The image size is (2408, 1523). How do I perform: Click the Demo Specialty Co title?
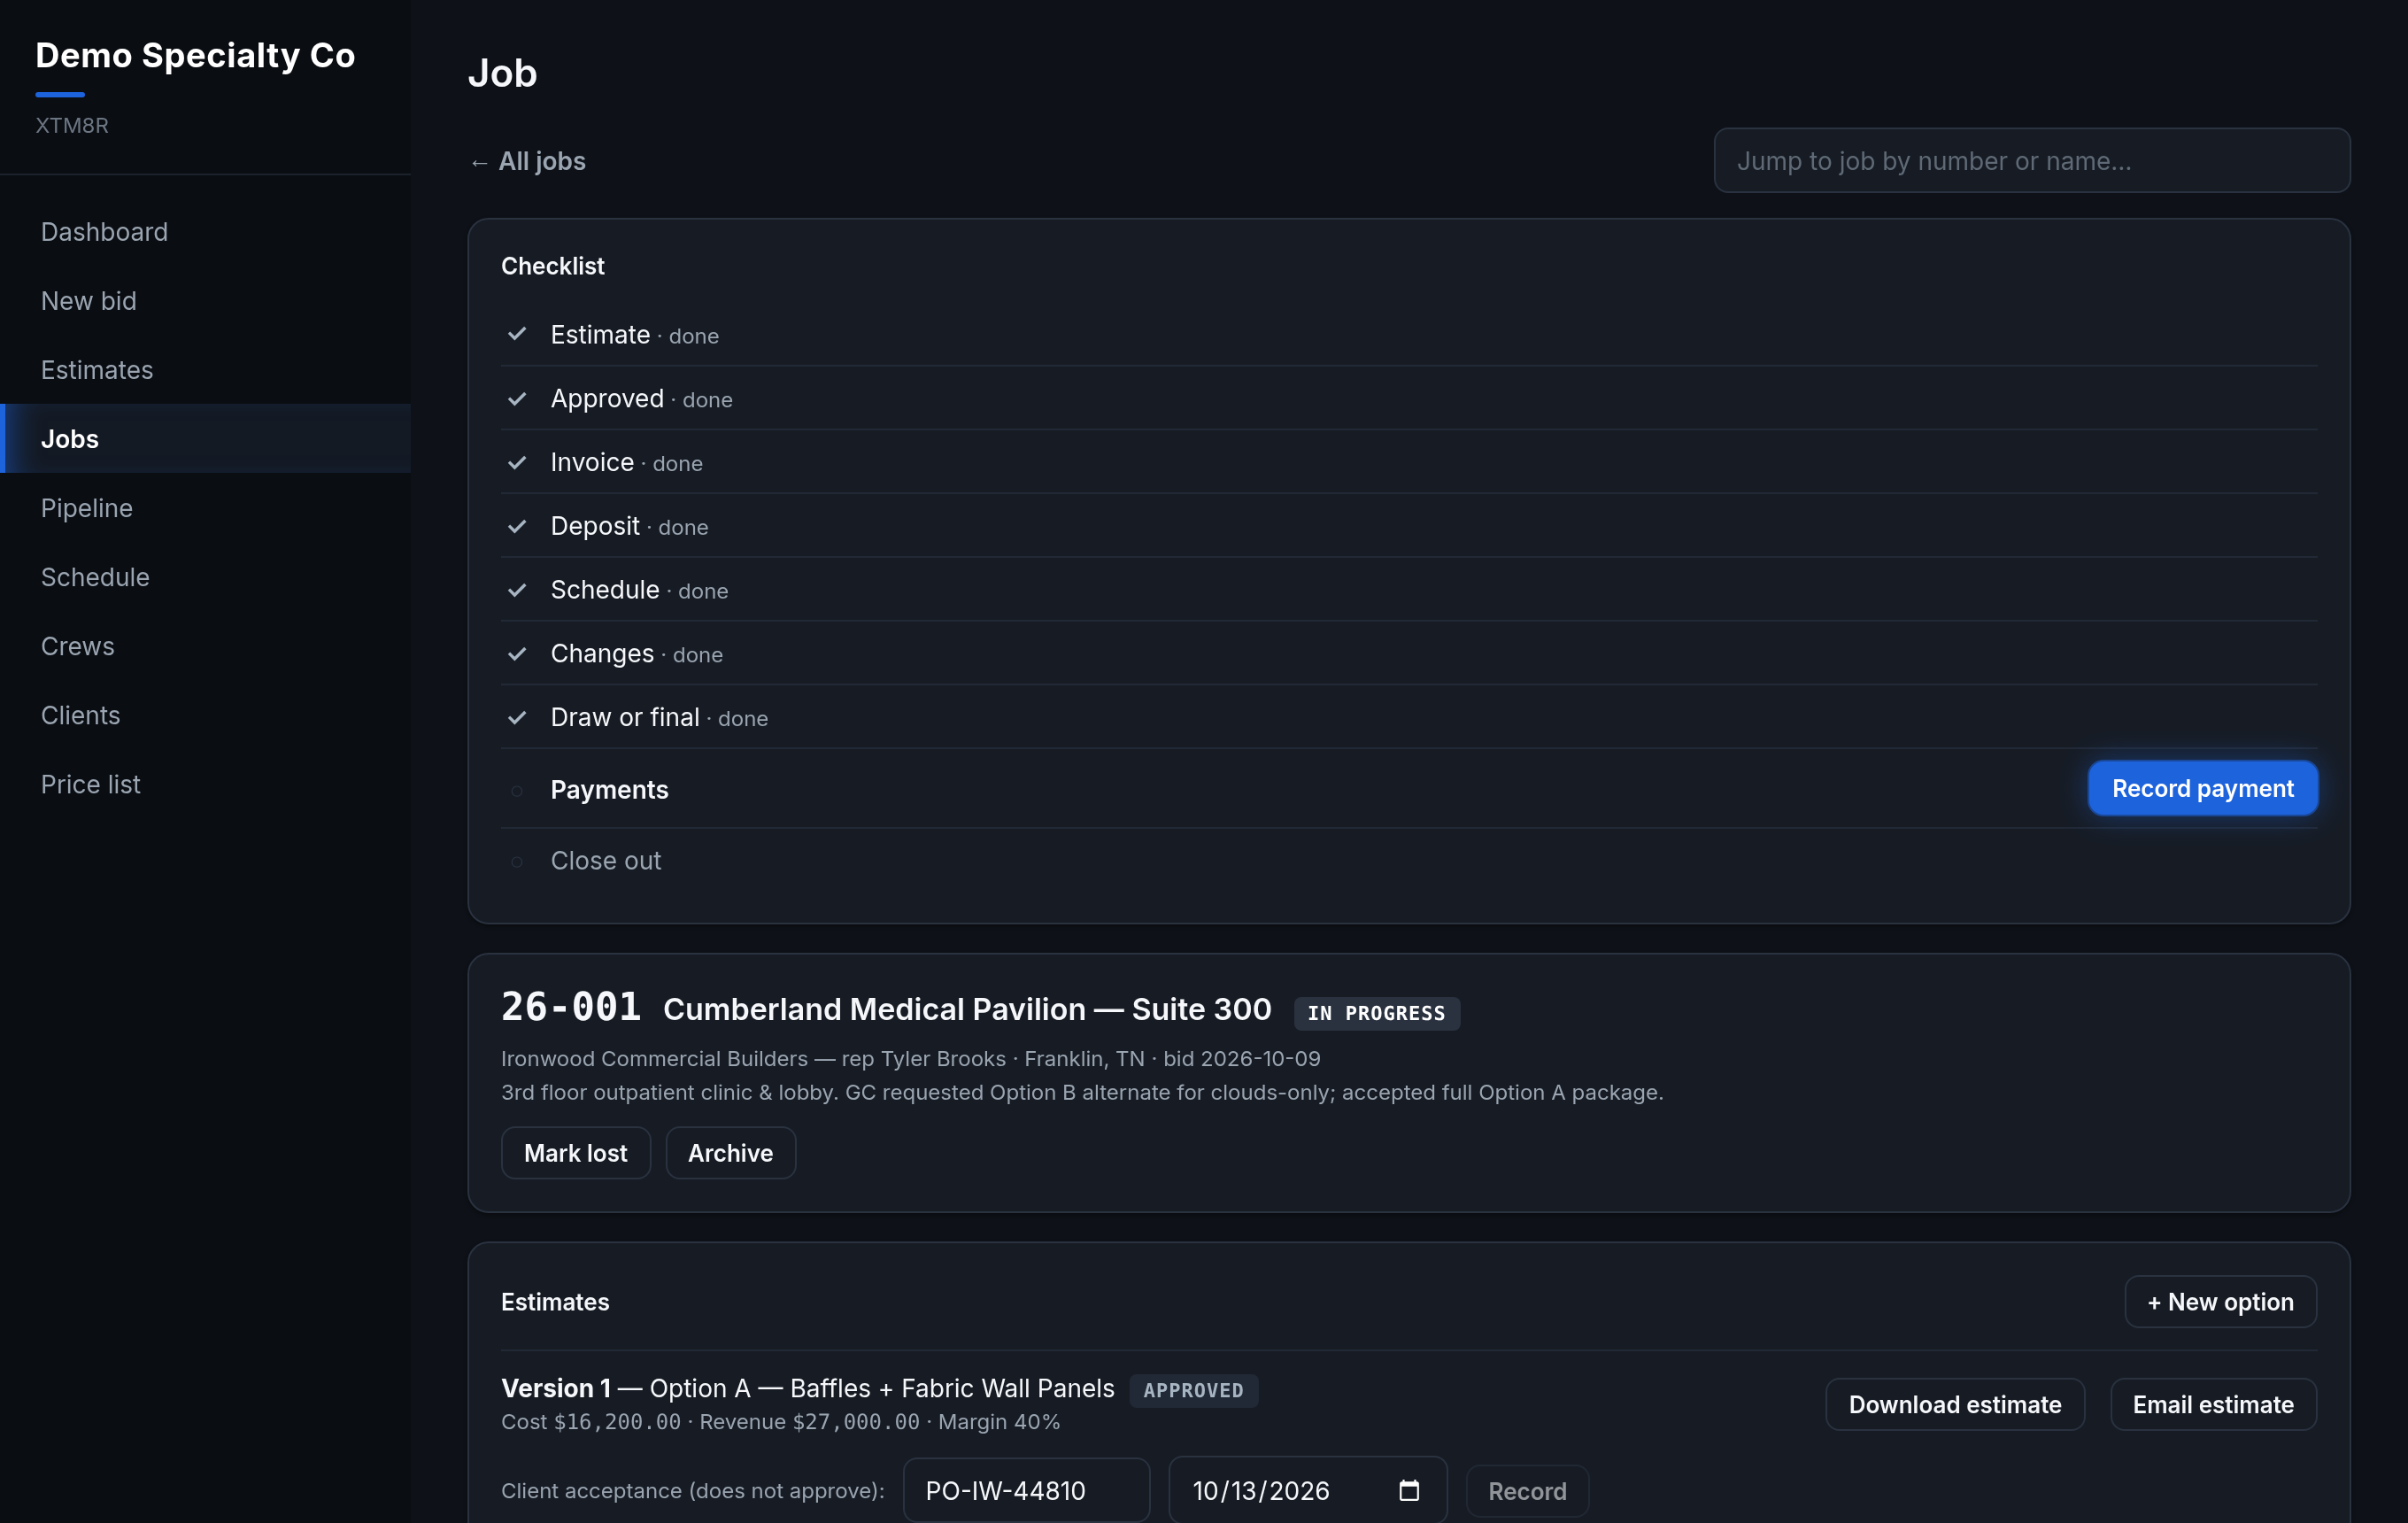point(195,55)
